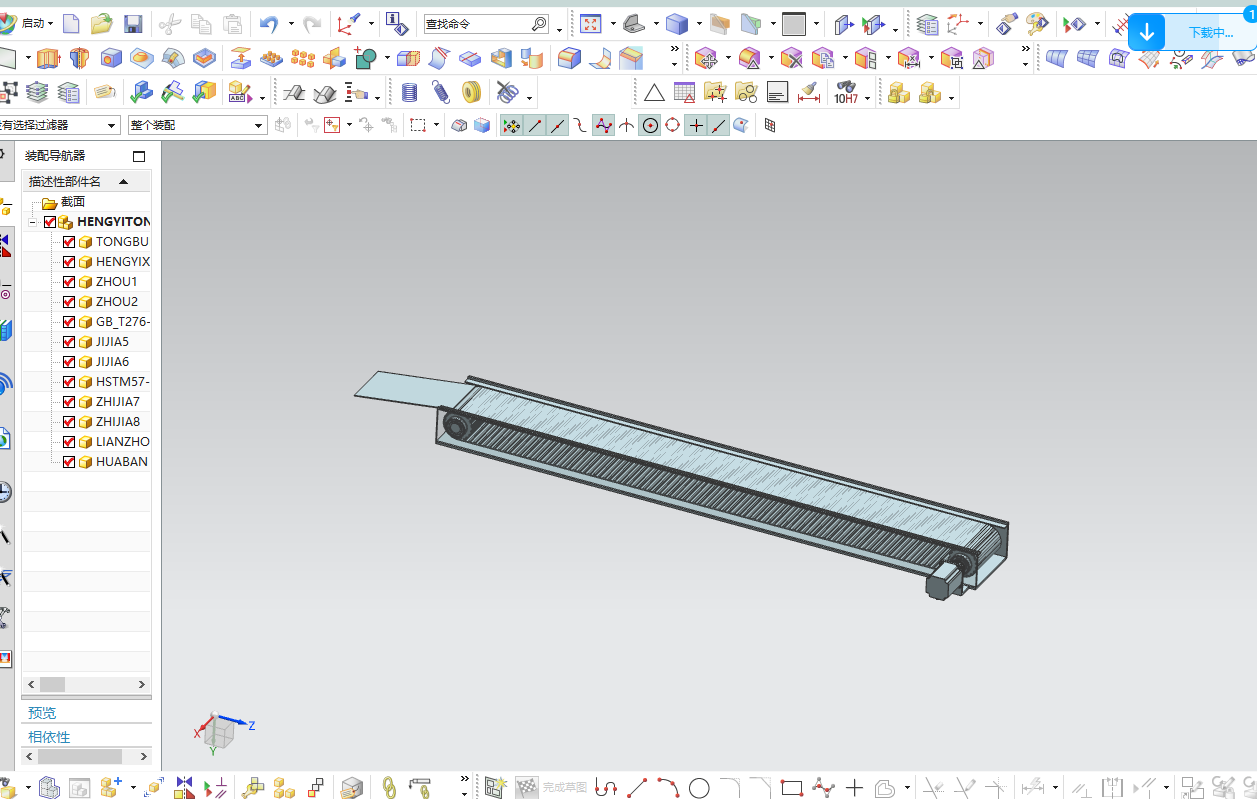Toggle the arc center snap point button

(650, 125)
